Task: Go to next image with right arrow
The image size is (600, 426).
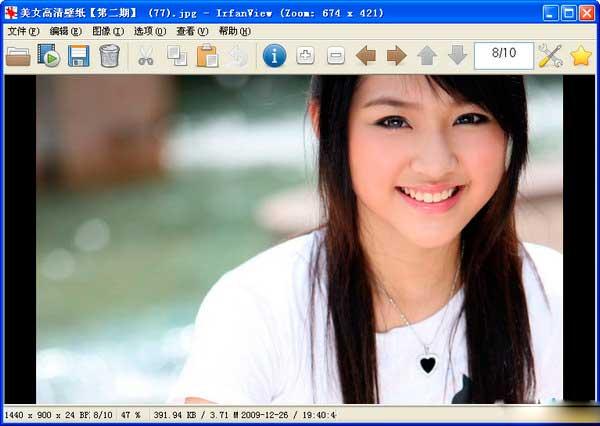Action: pyautogui.click(x=396, y=56)
